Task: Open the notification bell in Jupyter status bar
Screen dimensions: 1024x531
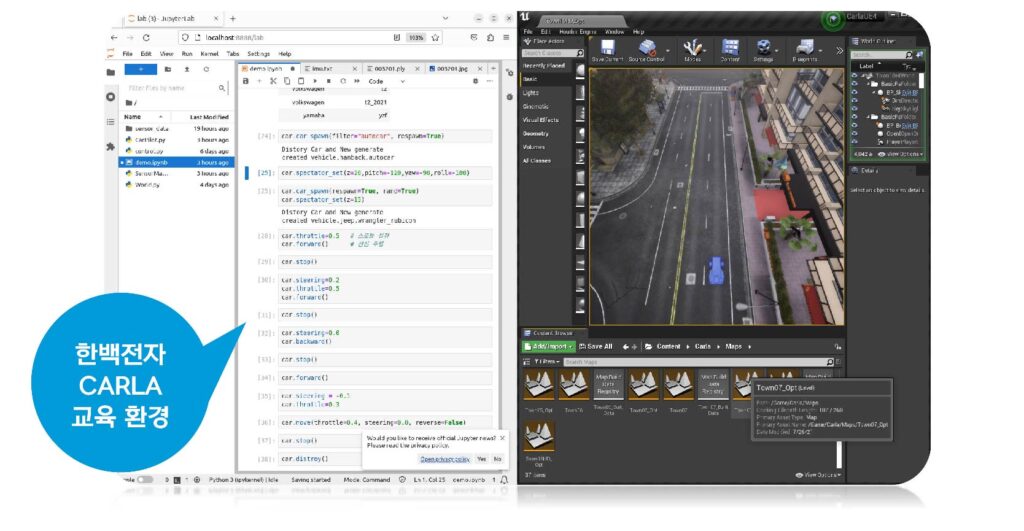Action: 504,479
